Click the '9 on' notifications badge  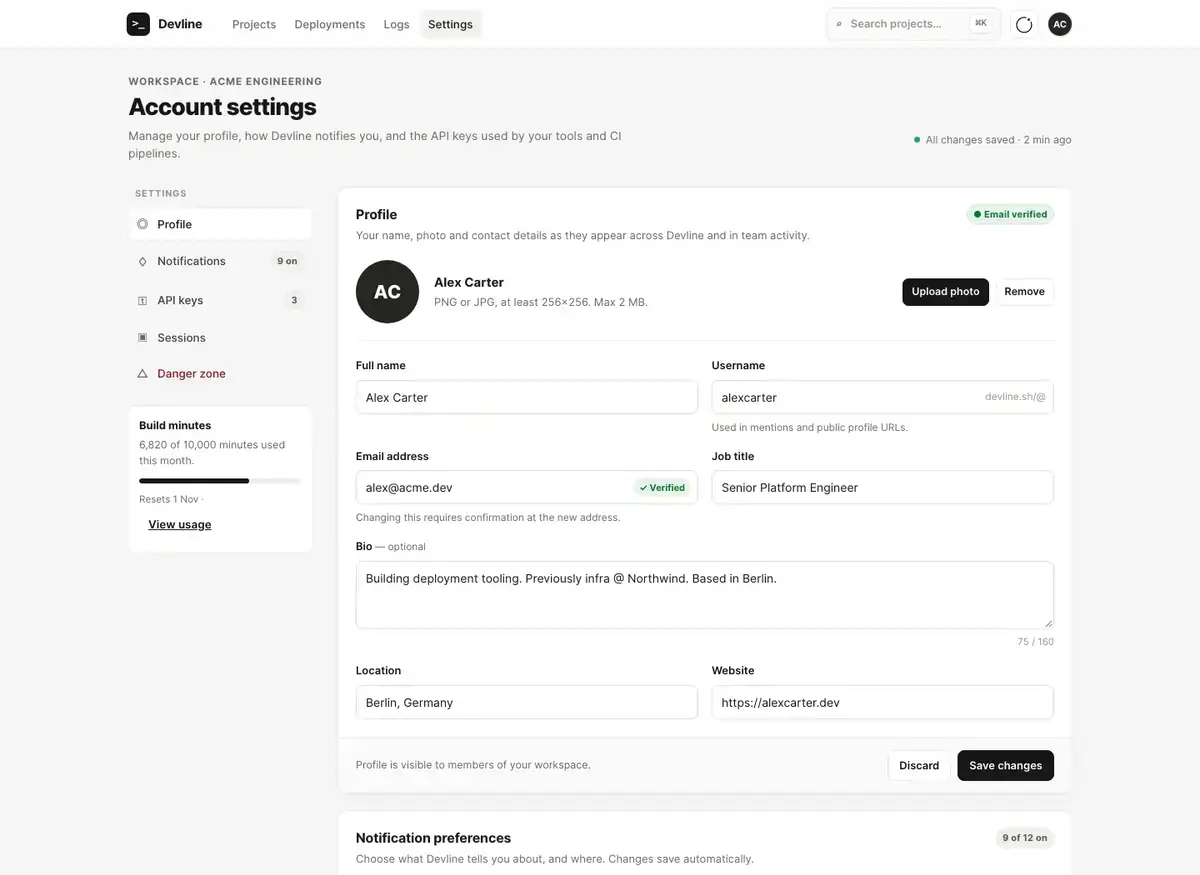tap(287, 261)
